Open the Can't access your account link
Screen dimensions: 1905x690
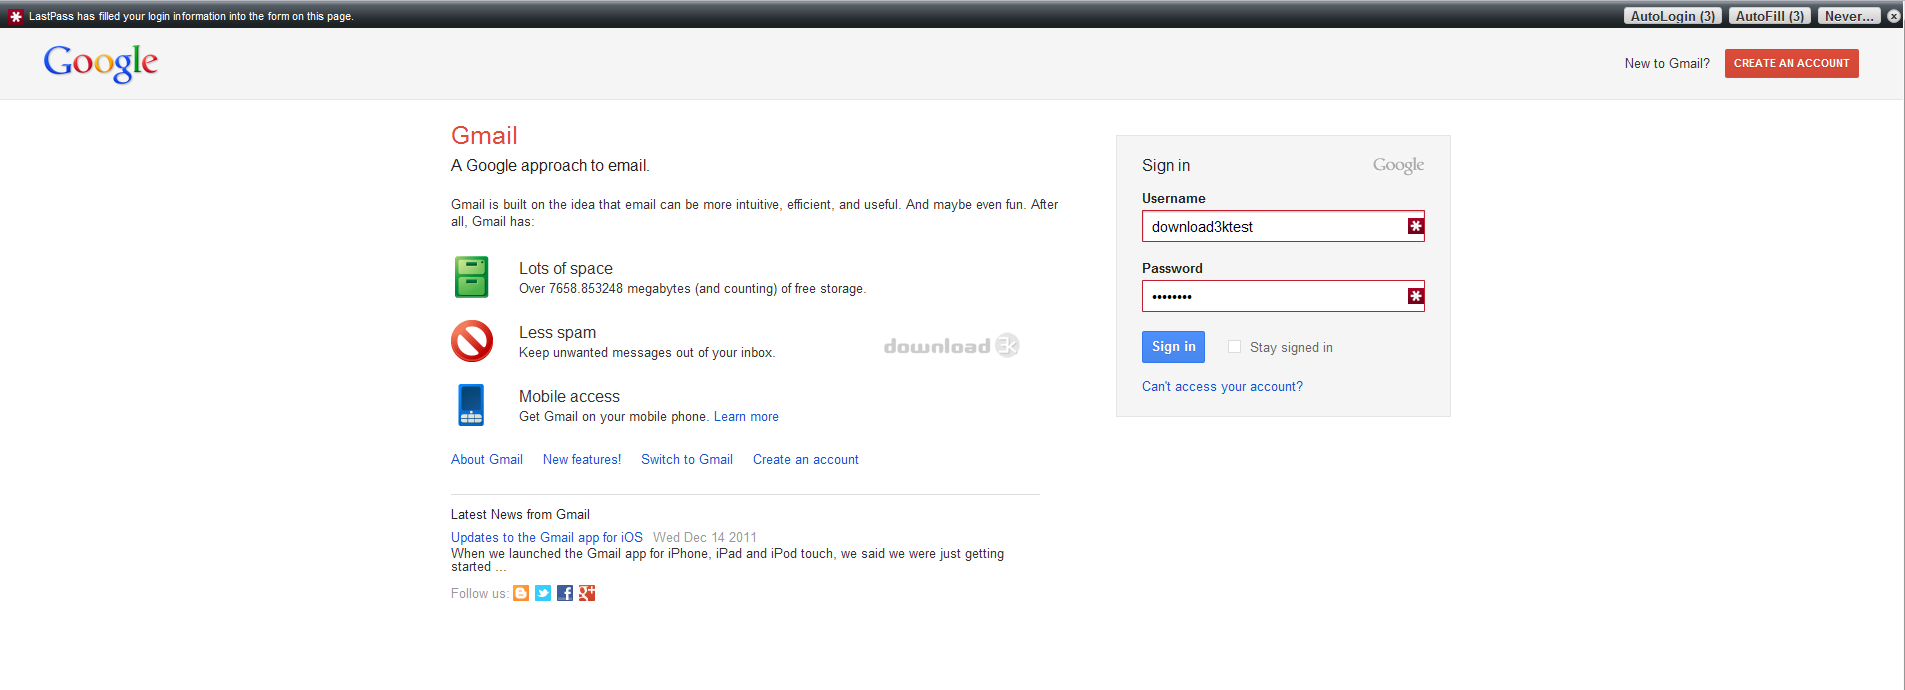click(x=1222, y=387)
